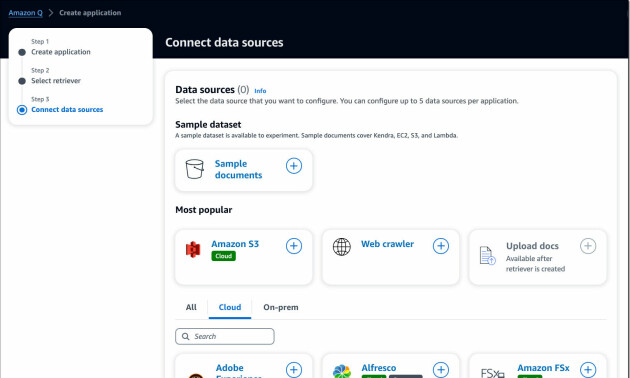The width and height of the screenshot is (630, 378).
Task: Go to Step 1 Create application
Action: point(61,52)
